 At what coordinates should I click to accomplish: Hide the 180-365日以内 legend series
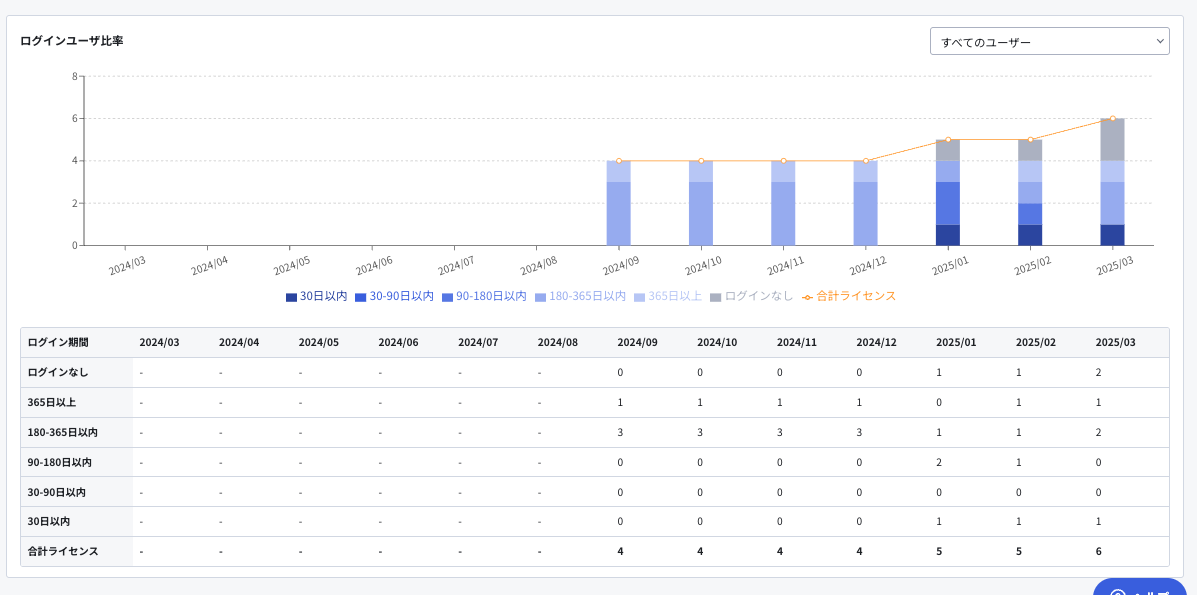tap(580, 296)
